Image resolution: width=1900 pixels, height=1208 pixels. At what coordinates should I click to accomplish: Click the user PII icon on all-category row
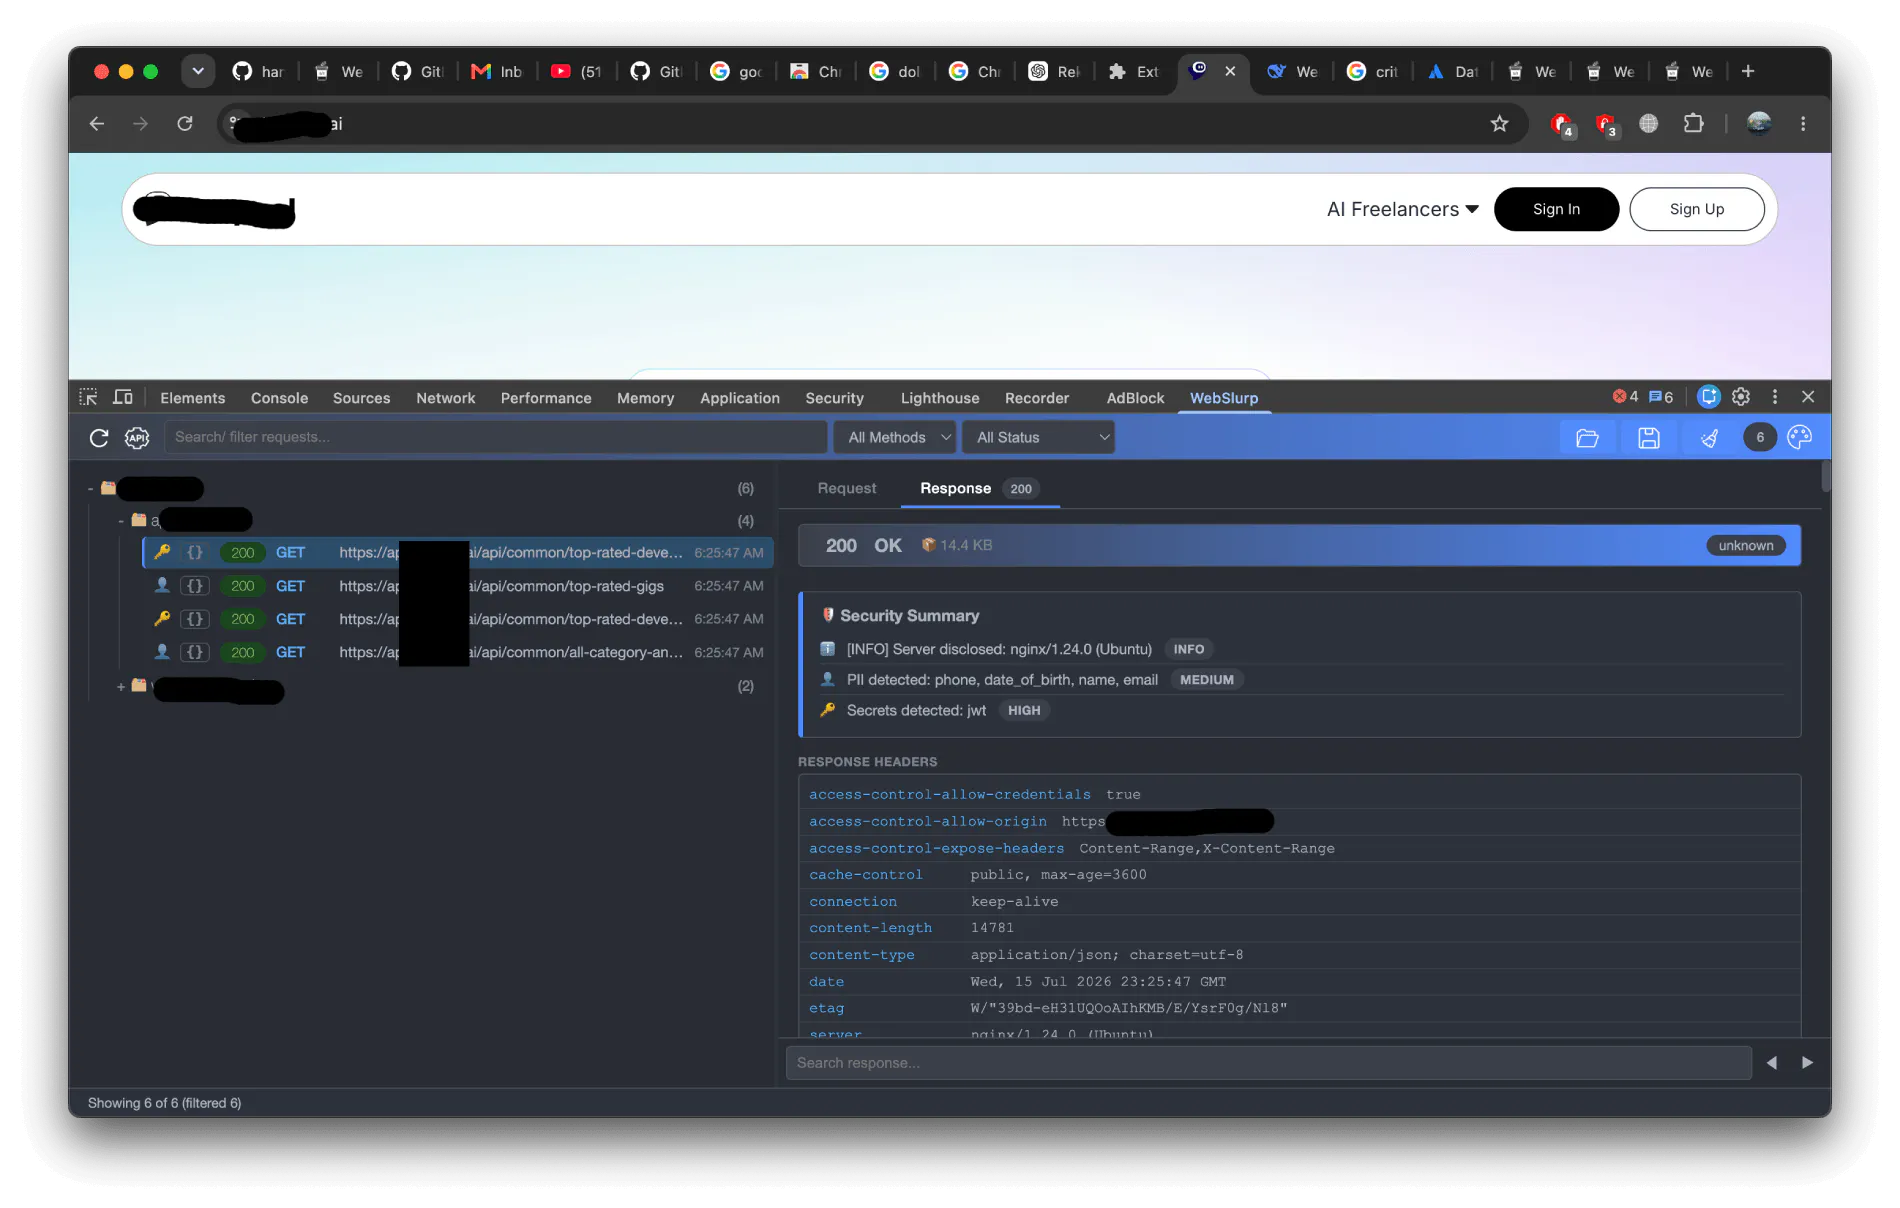point(162,652)
